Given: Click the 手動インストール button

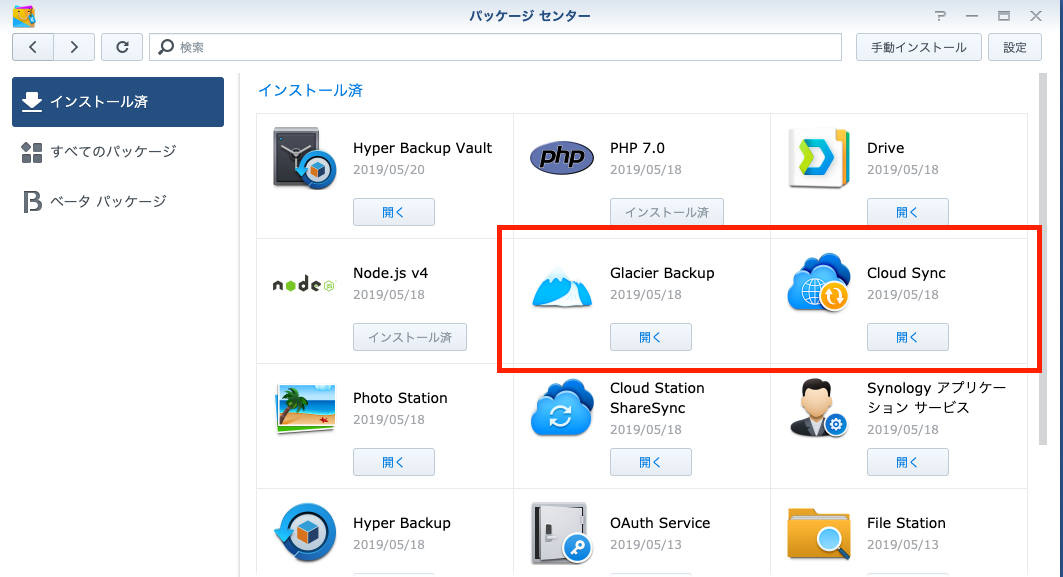Looking at the screenshot, I should [919, 47].
